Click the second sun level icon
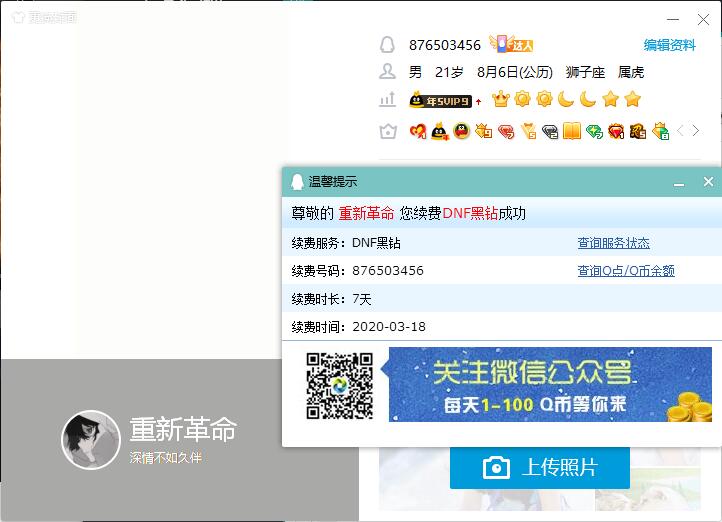 click(544, 99)
